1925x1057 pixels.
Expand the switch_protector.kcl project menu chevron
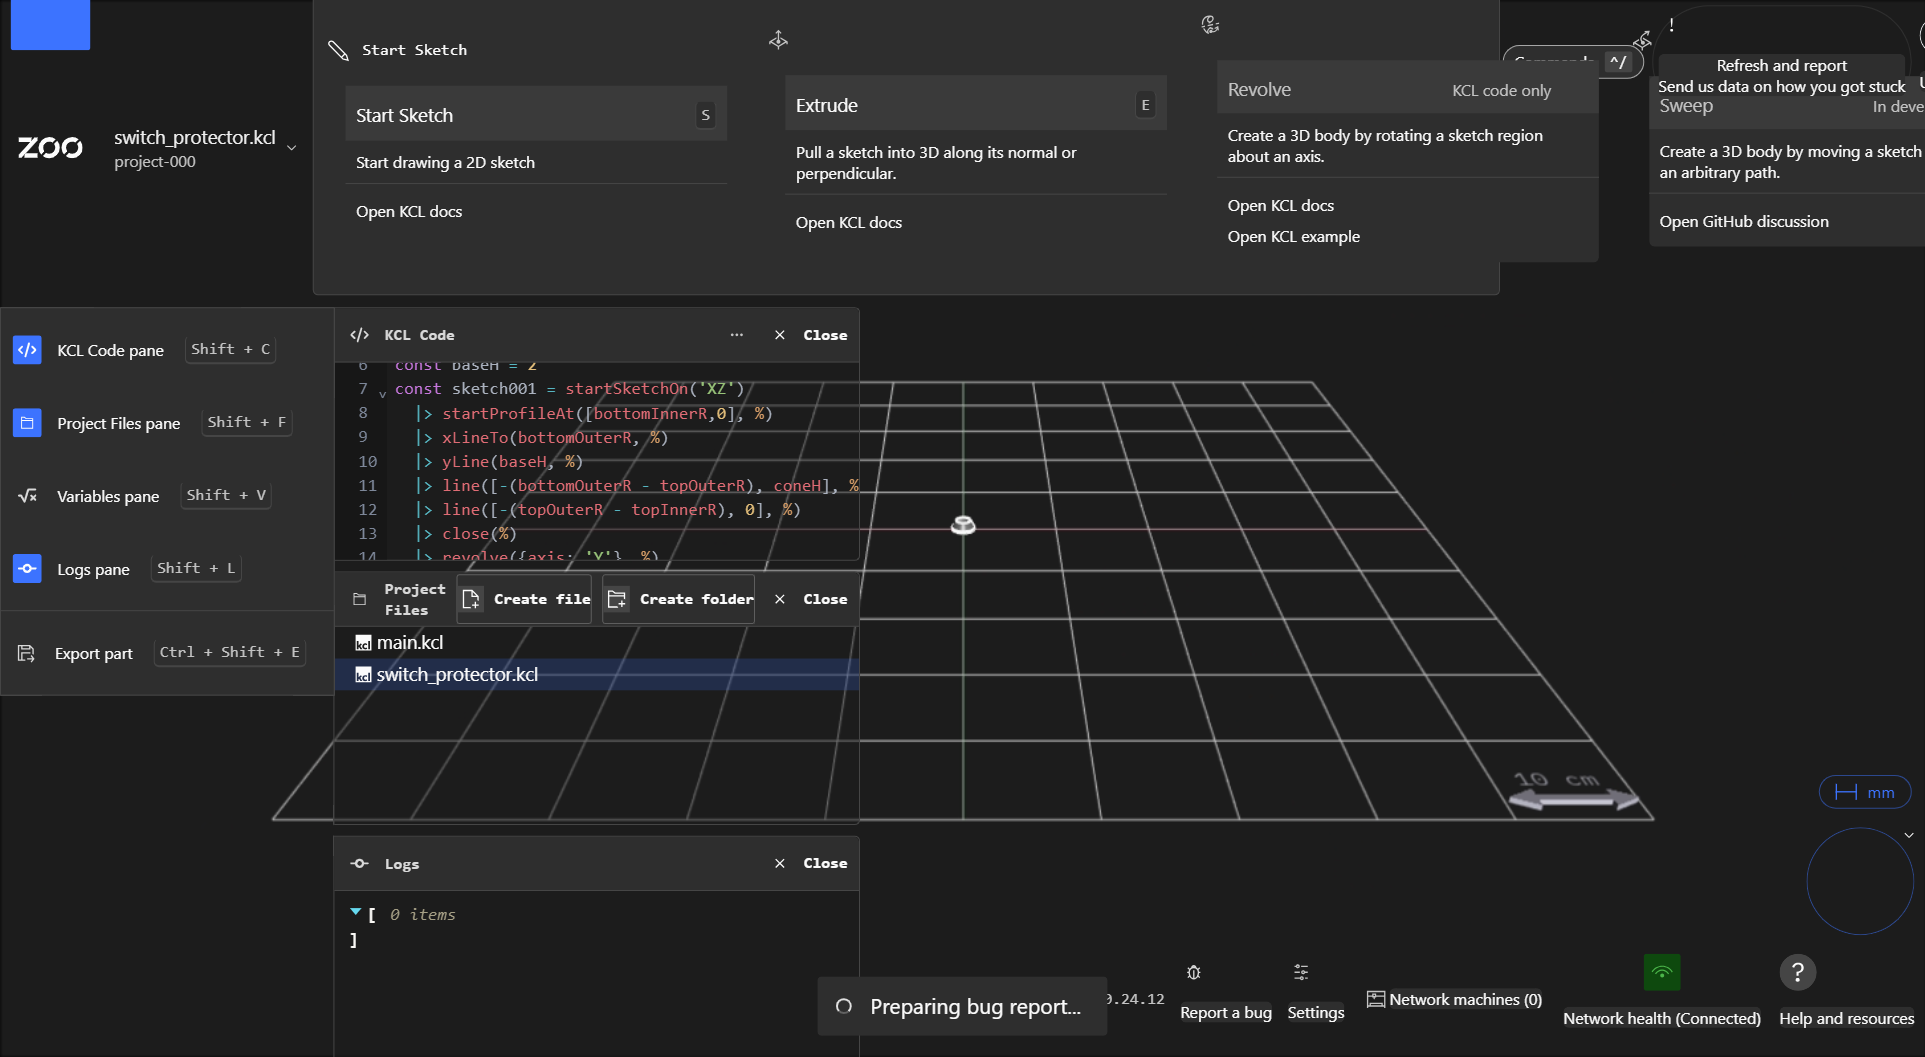292,148
